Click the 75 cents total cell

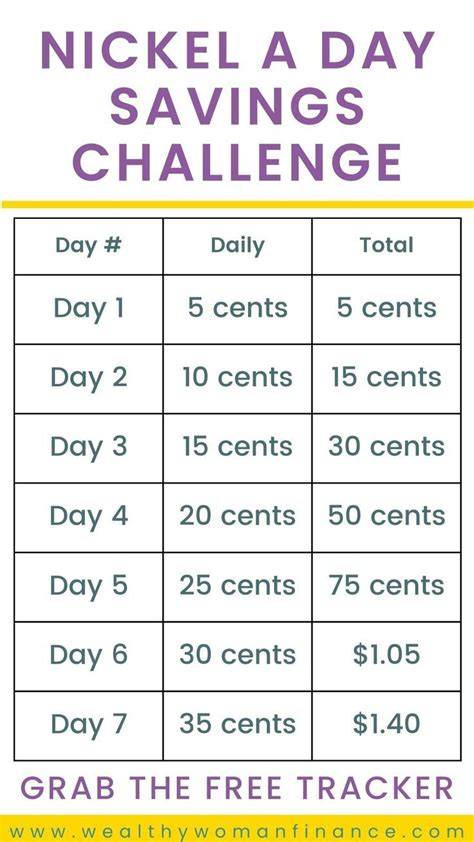pyautogui.click(x=387, y=586)
